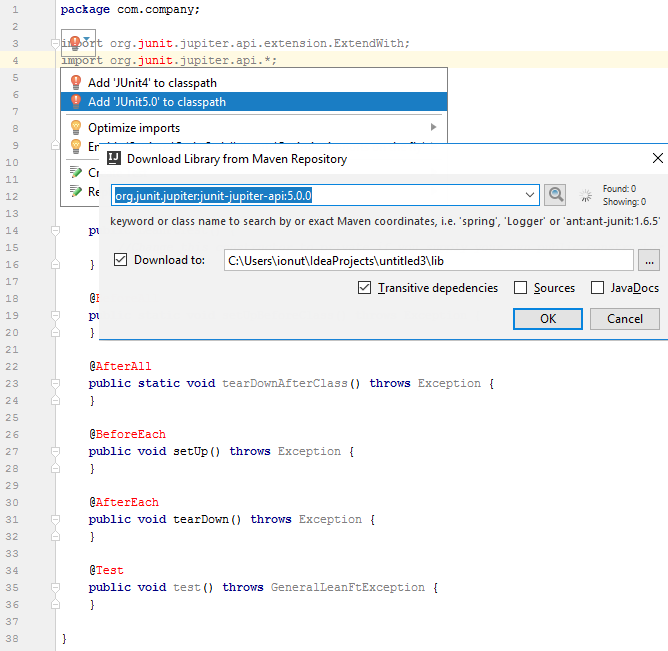Uncheck the Download to checkbox
The height and width of the screenshot is (651, 668).
click(x=121, y=260)
